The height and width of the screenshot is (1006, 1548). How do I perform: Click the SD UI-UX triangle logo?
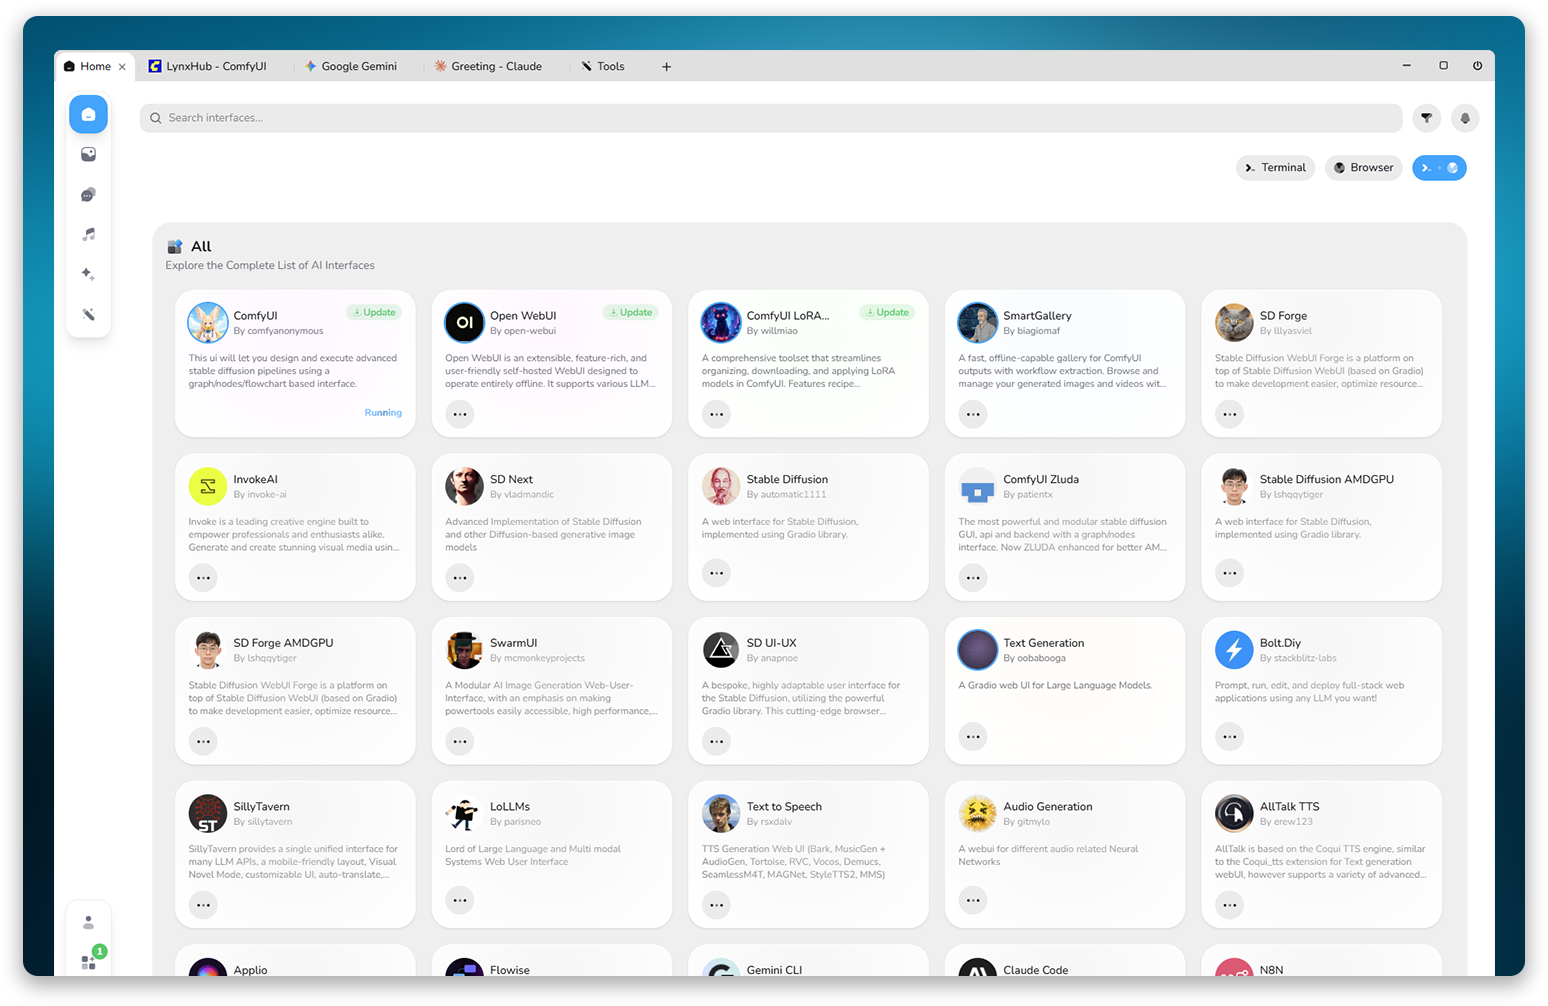click(721, 650)
